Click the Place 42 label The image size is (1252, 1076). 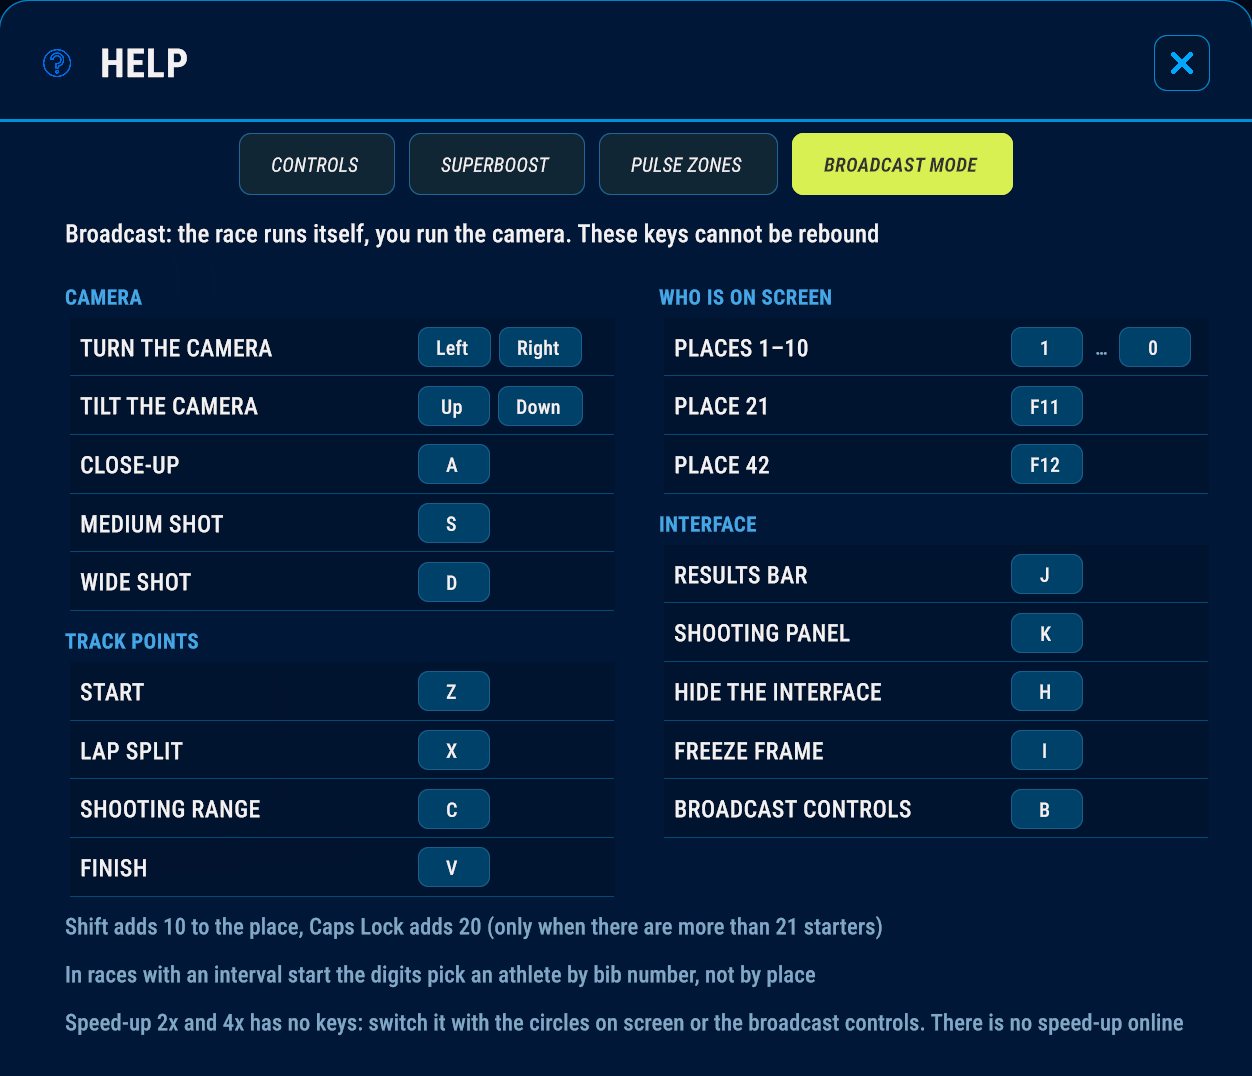coord(722,465)
